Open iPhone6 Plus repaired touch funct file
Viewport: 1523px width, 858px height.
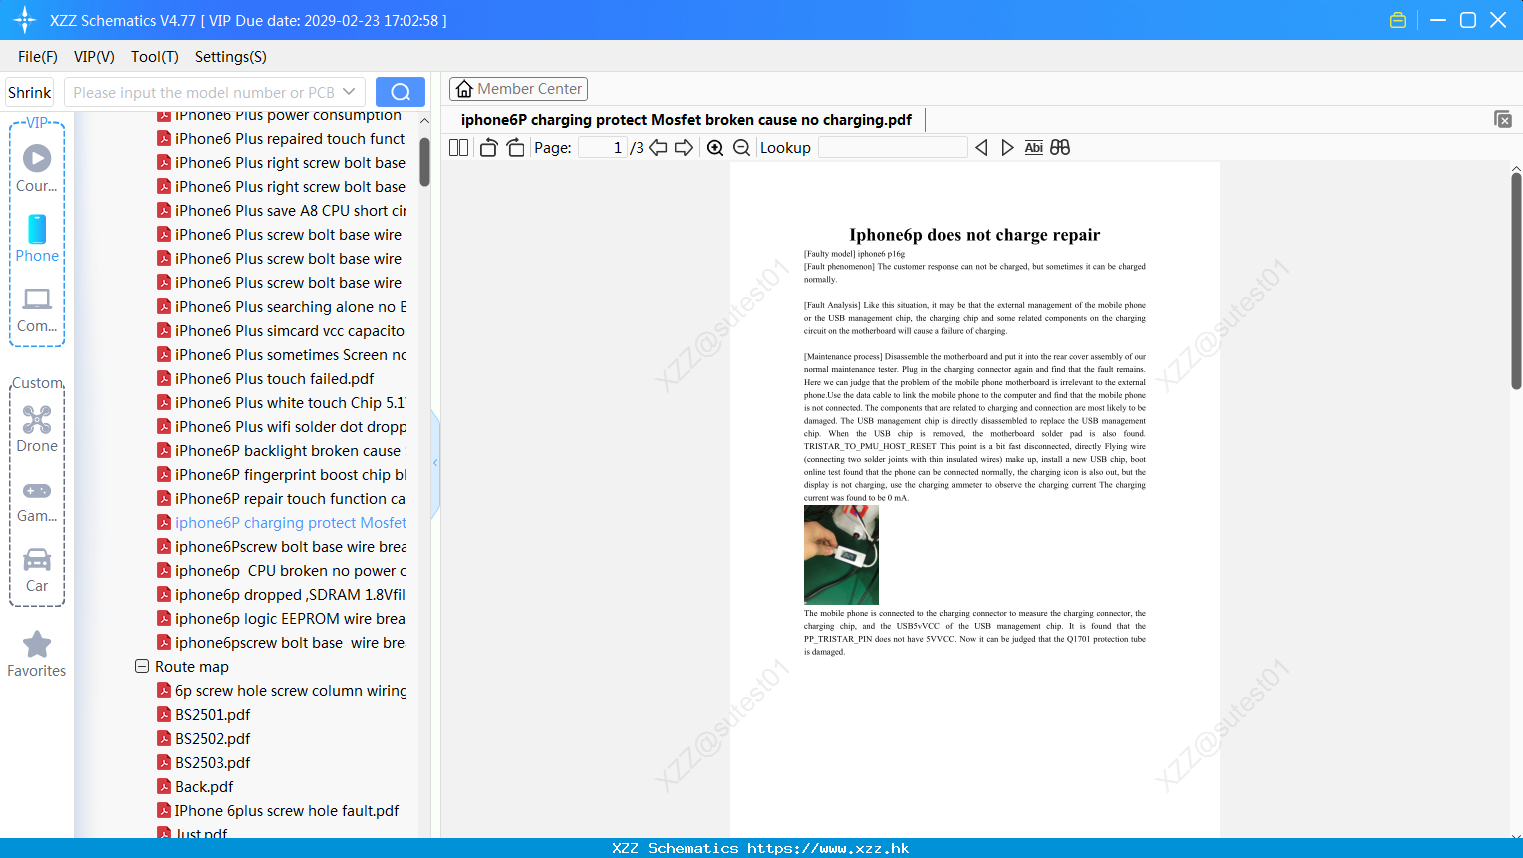pos(281,139)
